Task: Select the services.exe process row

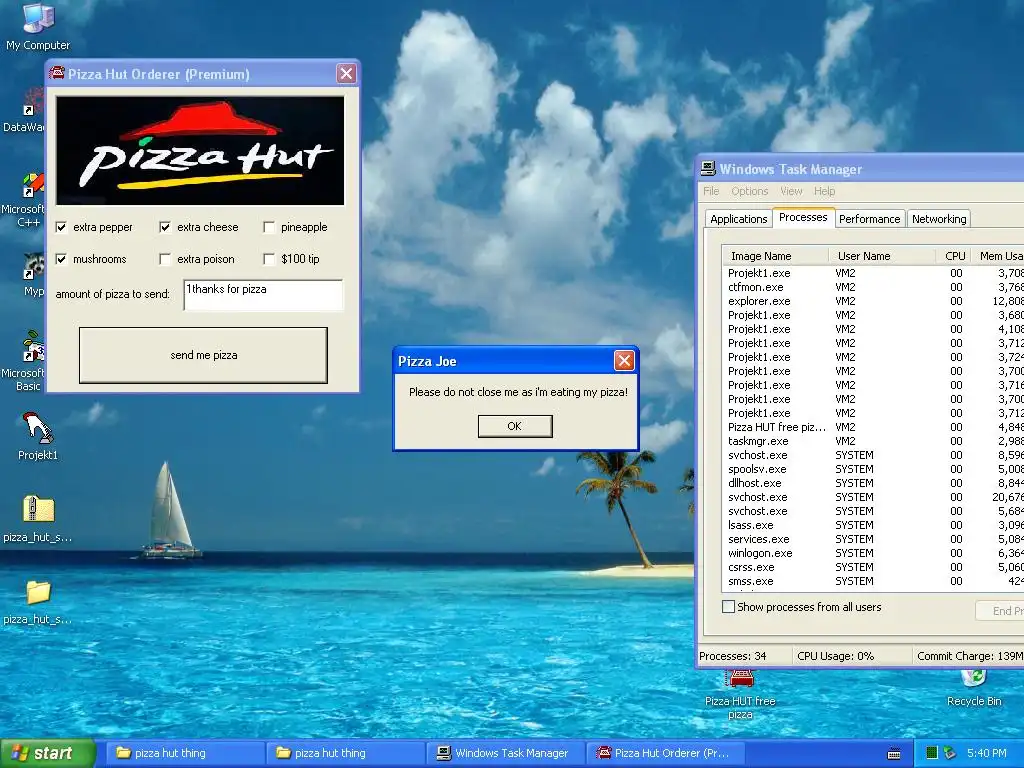Action: tap(873, 539)
